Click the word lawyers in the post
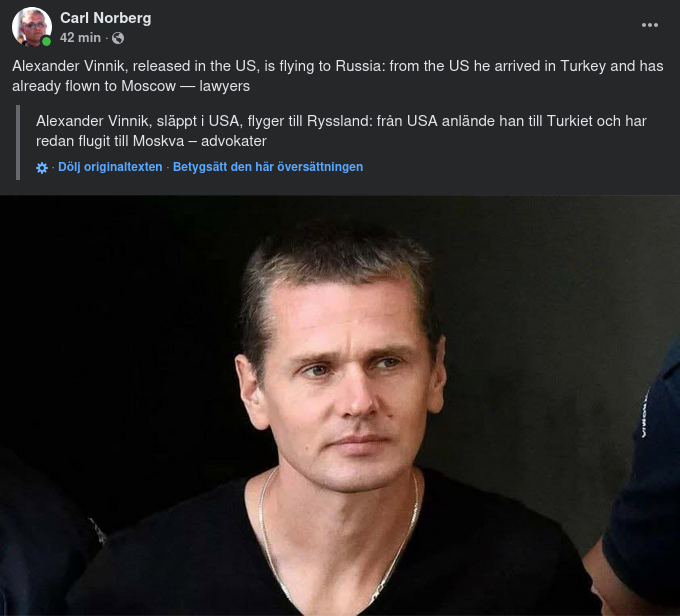The height and width of the screenshot is (616, 680). [x=225, y=86]
